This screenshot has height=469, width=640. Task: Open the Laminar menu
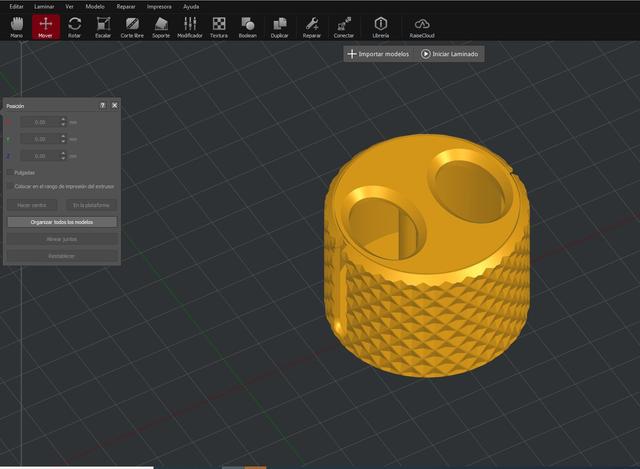(44, 7)
